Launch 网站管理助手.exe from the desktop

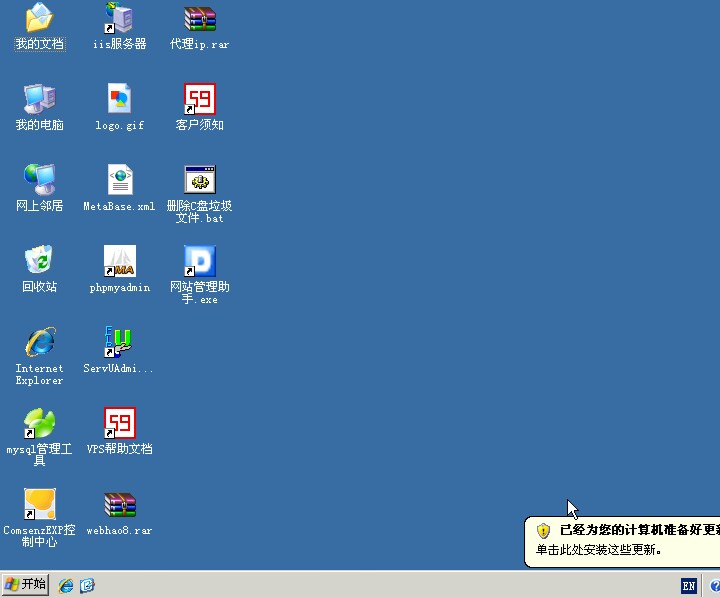tap(200, 262)
